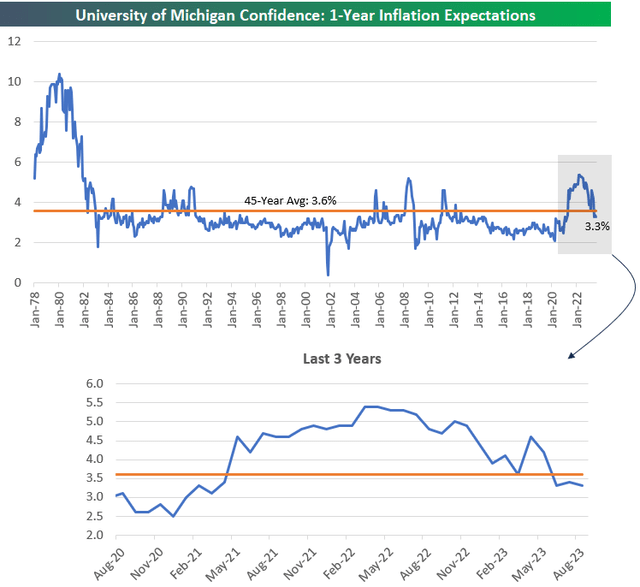The width and height of the screenshot is (640, 587).
Task: Click the Jan-16 axis label
Action: coord(503,309)
